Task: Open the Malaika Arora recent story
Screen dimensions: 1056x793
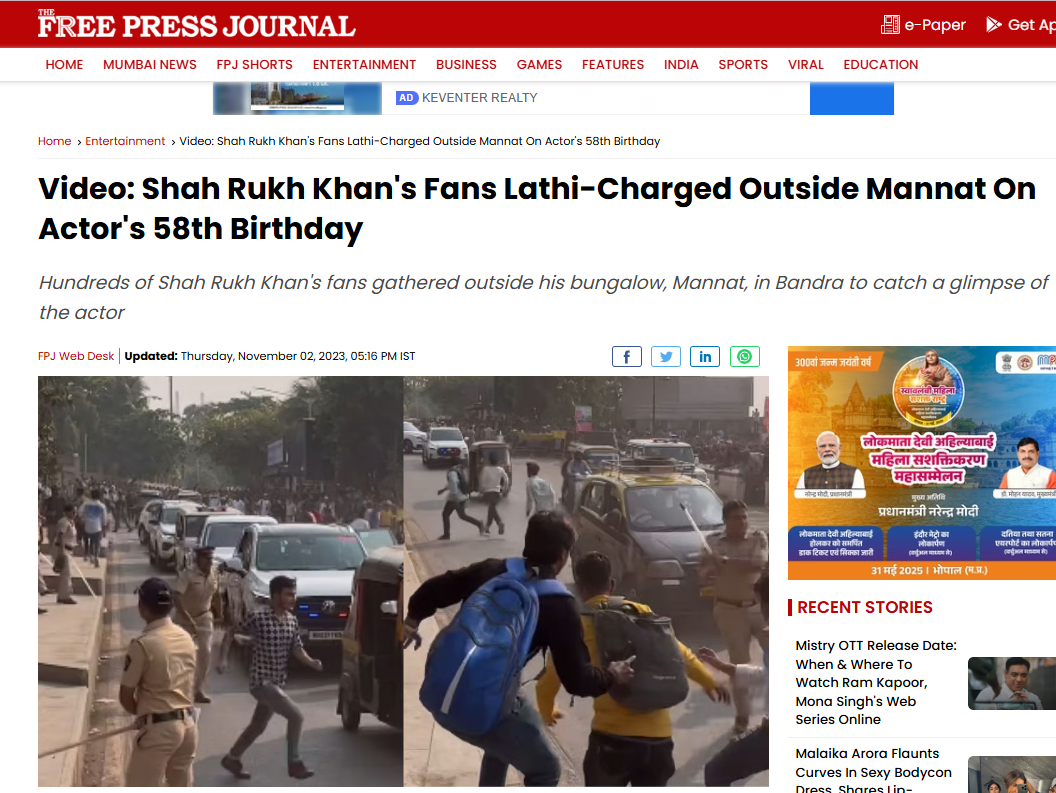Action: [873, 770]
